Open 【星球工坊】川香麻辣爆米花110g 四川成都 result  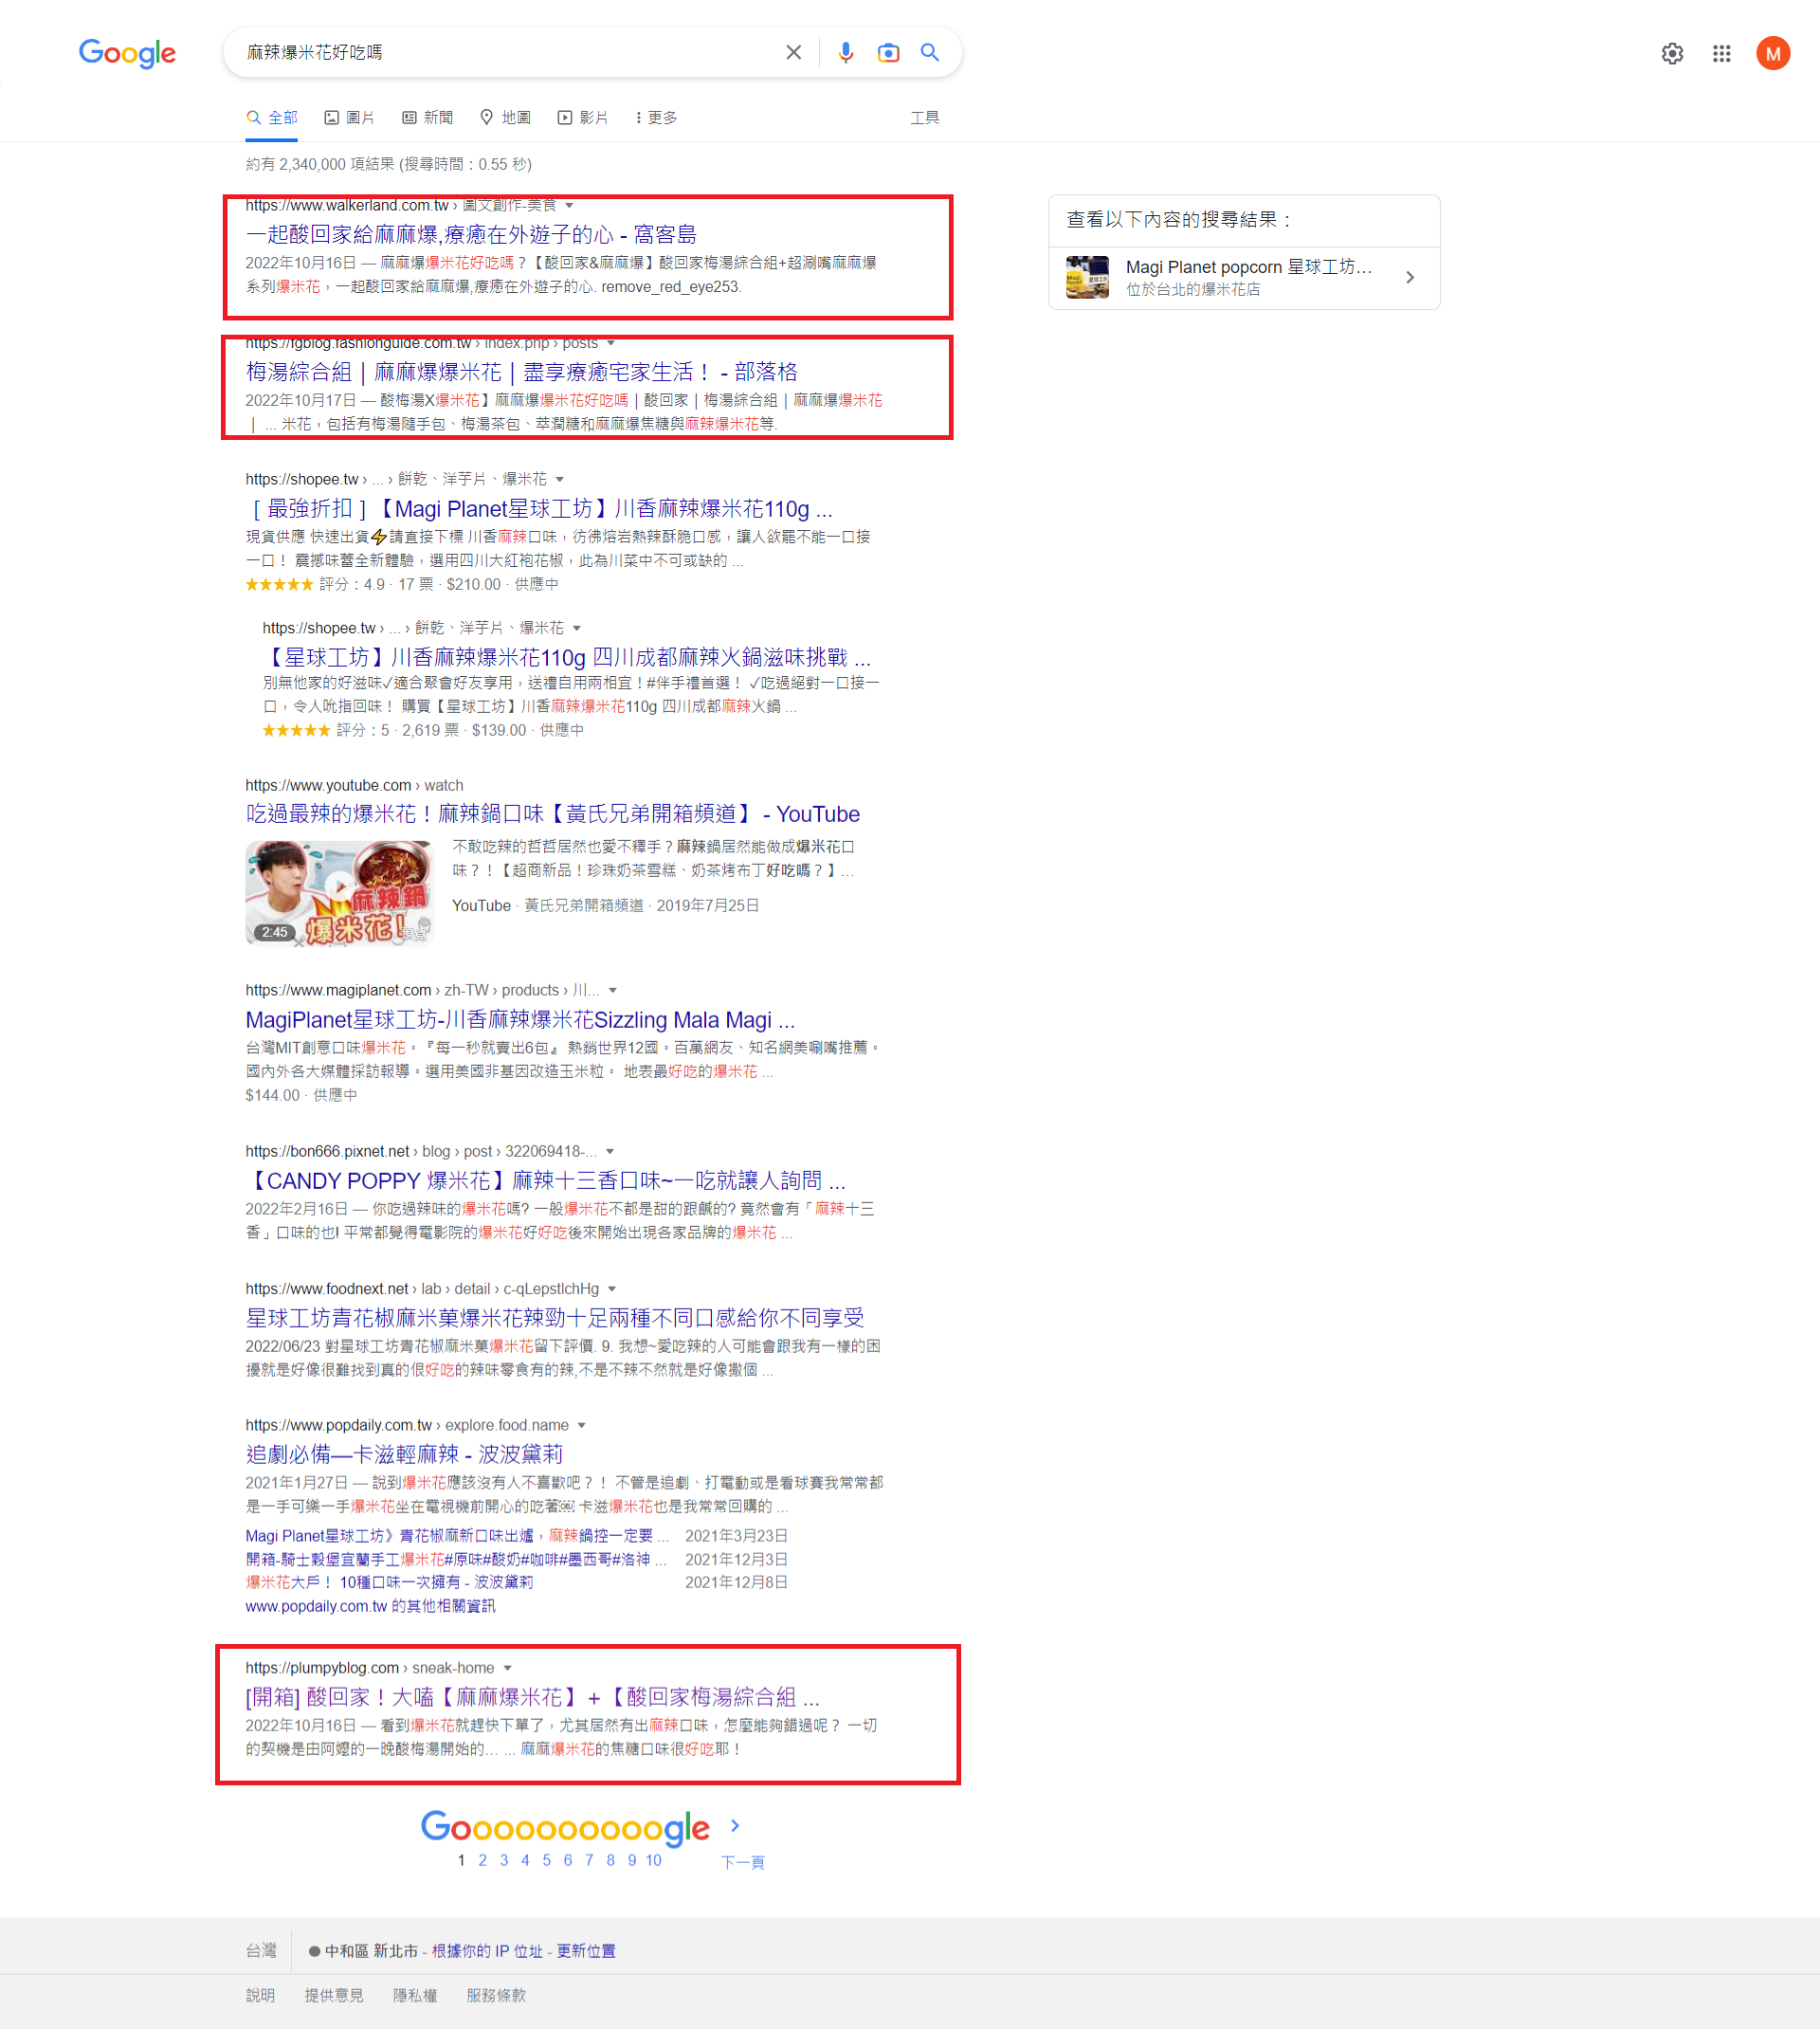tap(567, 657)
